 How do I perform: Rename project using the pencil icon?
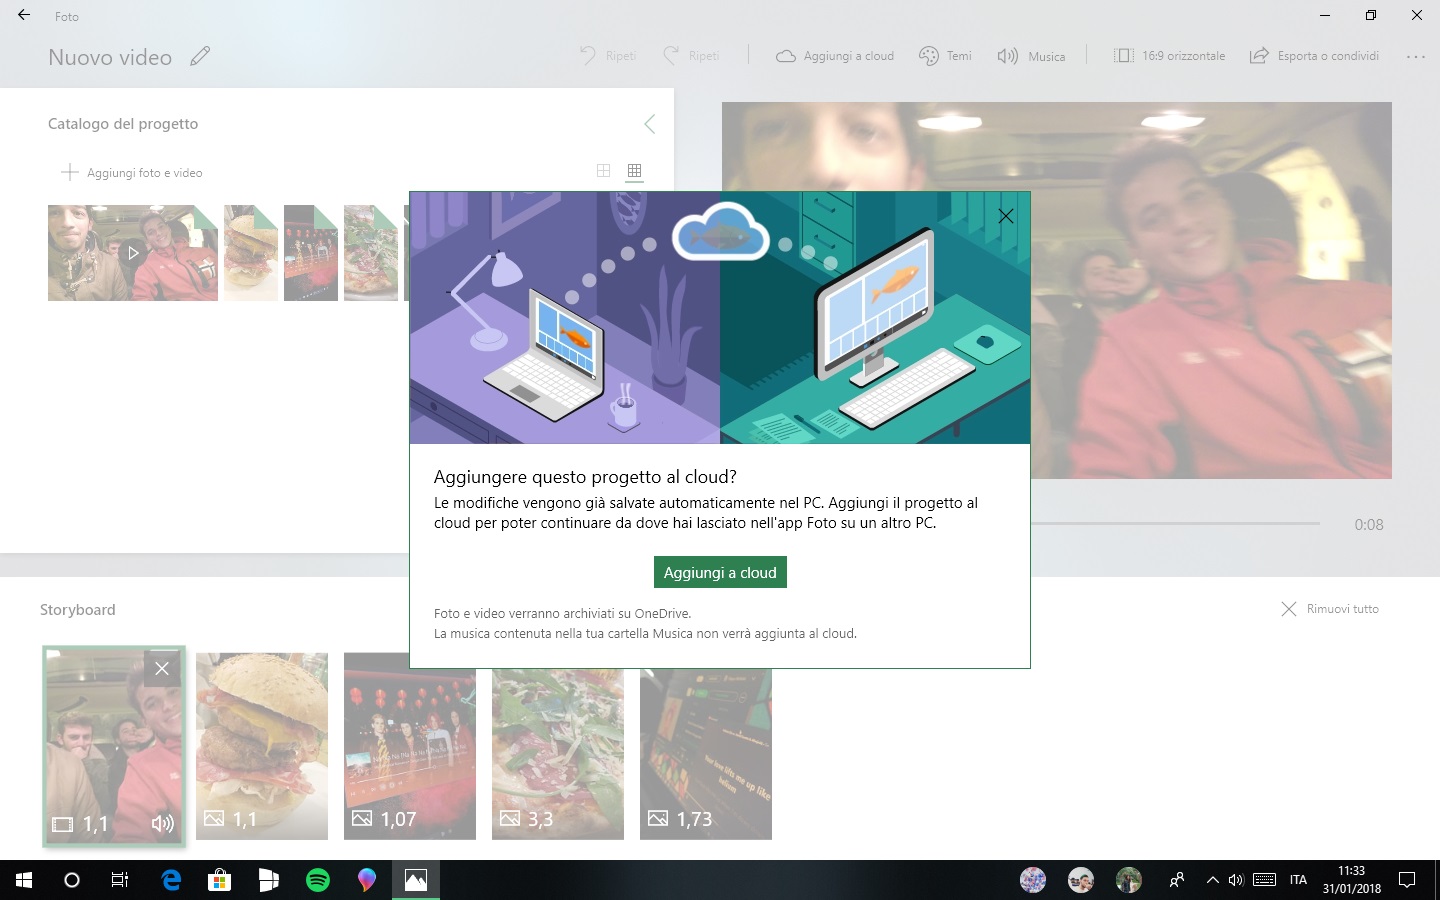point(200,56)
